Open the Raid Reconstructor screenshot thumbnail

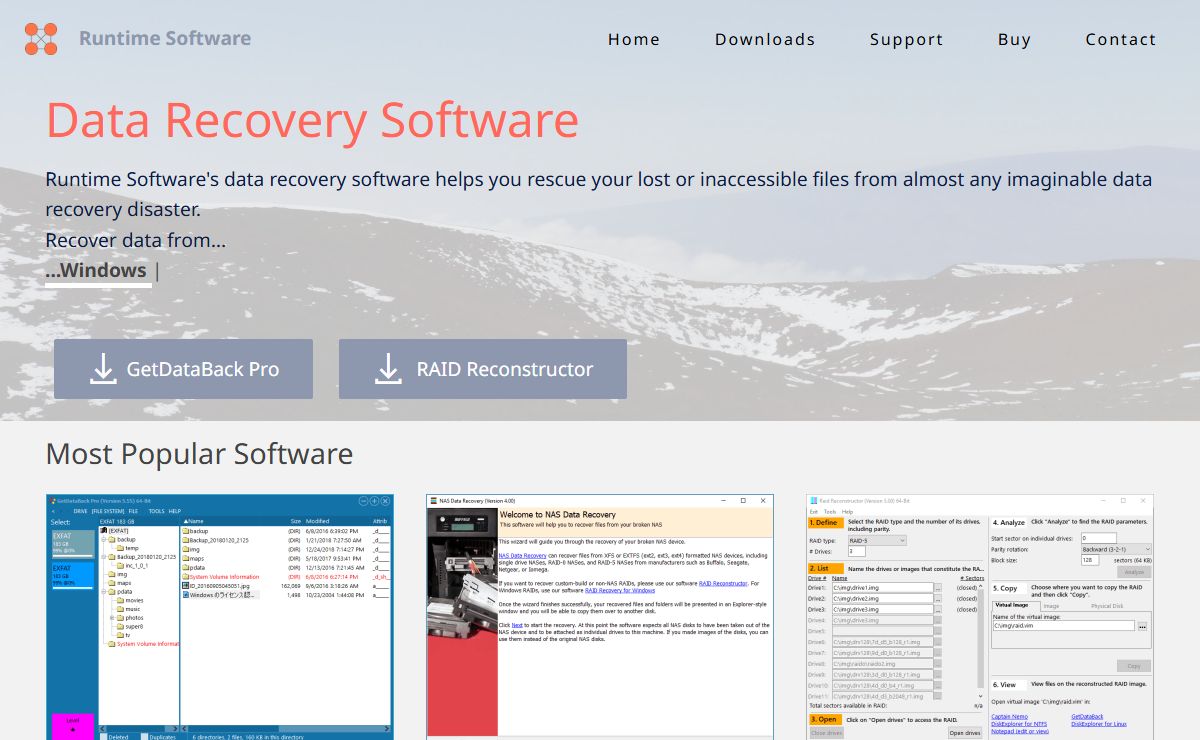tap(980, 617)
